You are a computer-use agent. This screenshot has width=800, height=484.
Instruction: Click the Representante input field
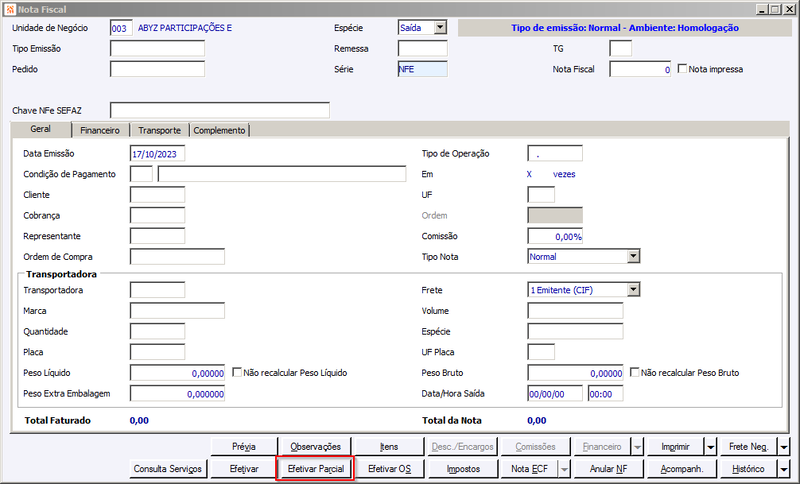pos(158,236)
